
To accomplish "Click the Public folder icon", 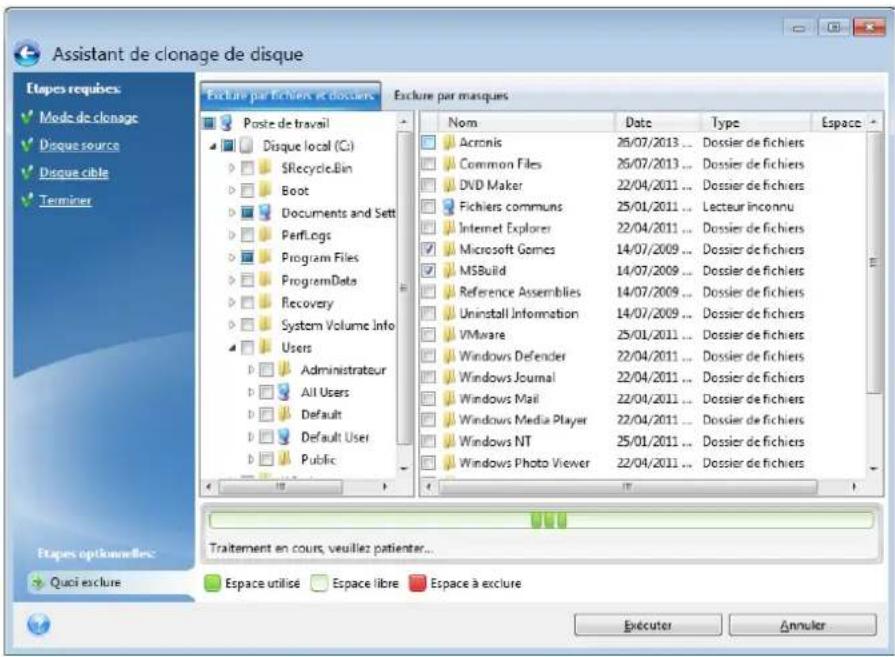I will (x=284, y=459).
